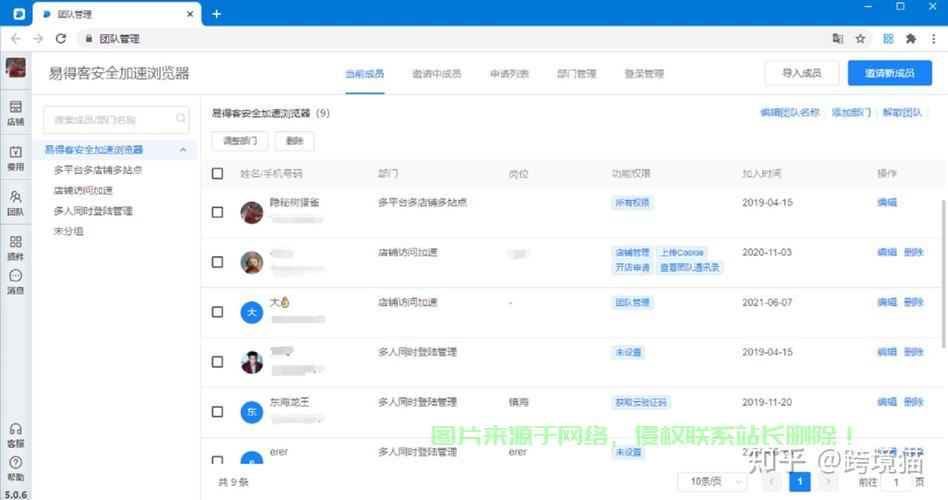Select 多平台多店铺多站点 in the department tree
Viewport: 948px width, 500px height.
point(98,170)
